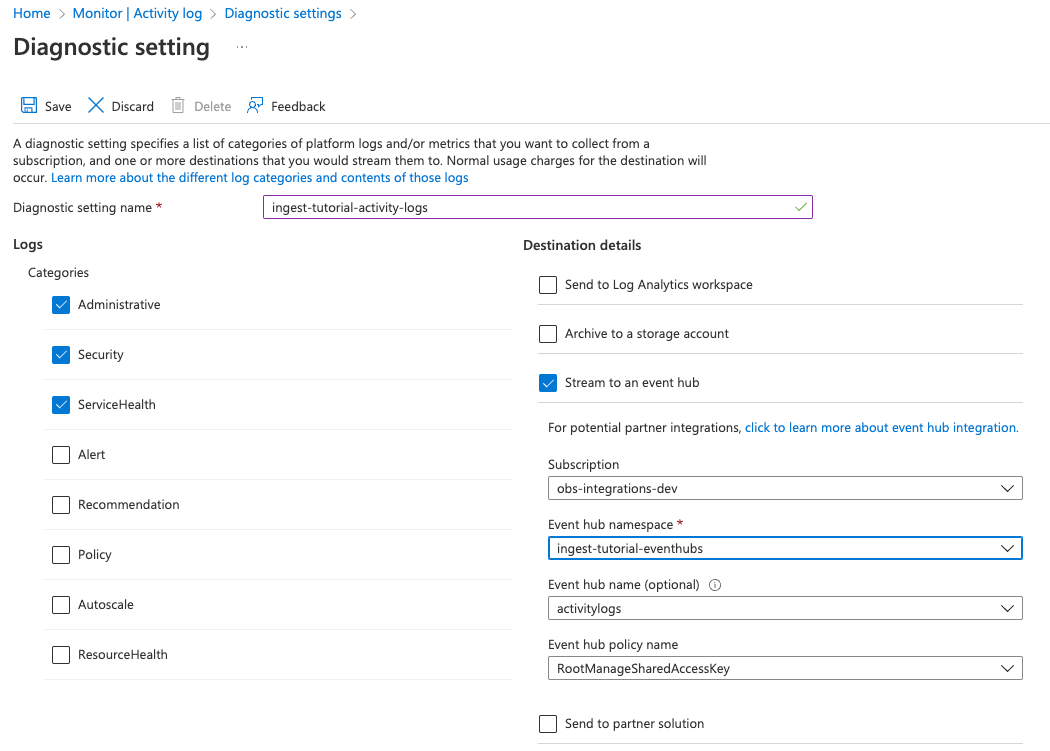This screenshot has height=751, width=1050.
Task: Click the green validation checkmark in the name field
Action: pyautogui.click(x=799, y=207)
